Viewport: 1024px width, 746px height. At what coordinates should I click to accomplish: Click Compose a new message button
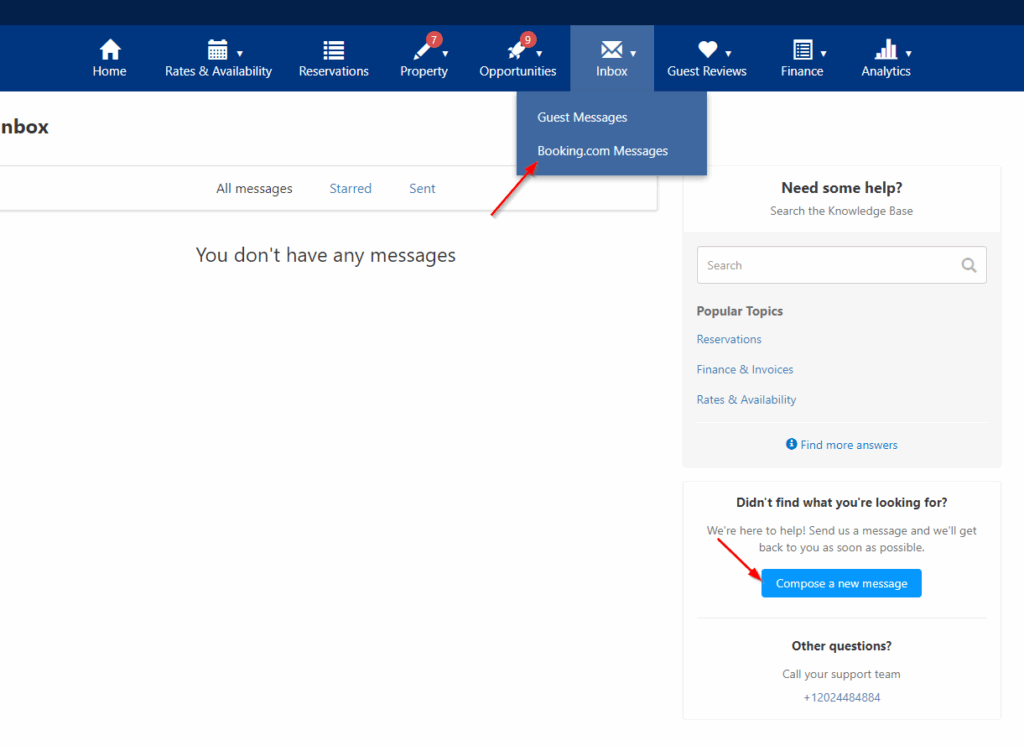click(x=841, y=583)
